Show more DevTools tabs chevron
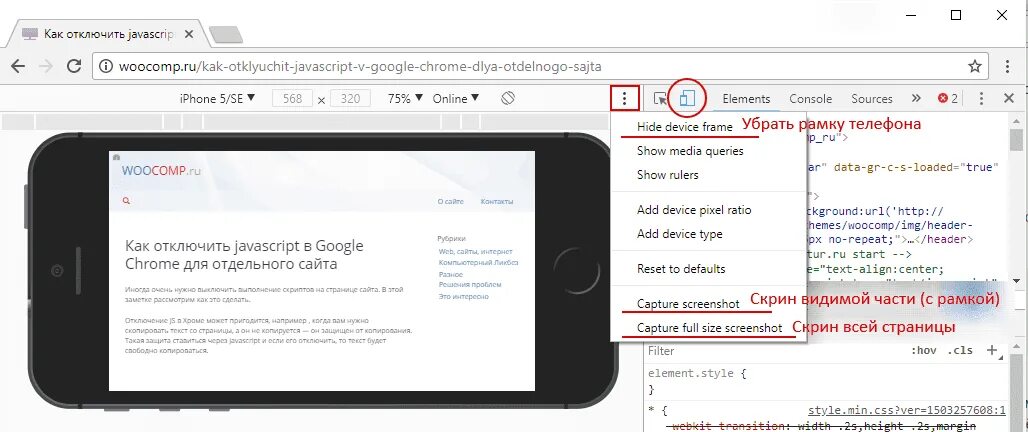1028x432 pixels. tap(916, 98)
